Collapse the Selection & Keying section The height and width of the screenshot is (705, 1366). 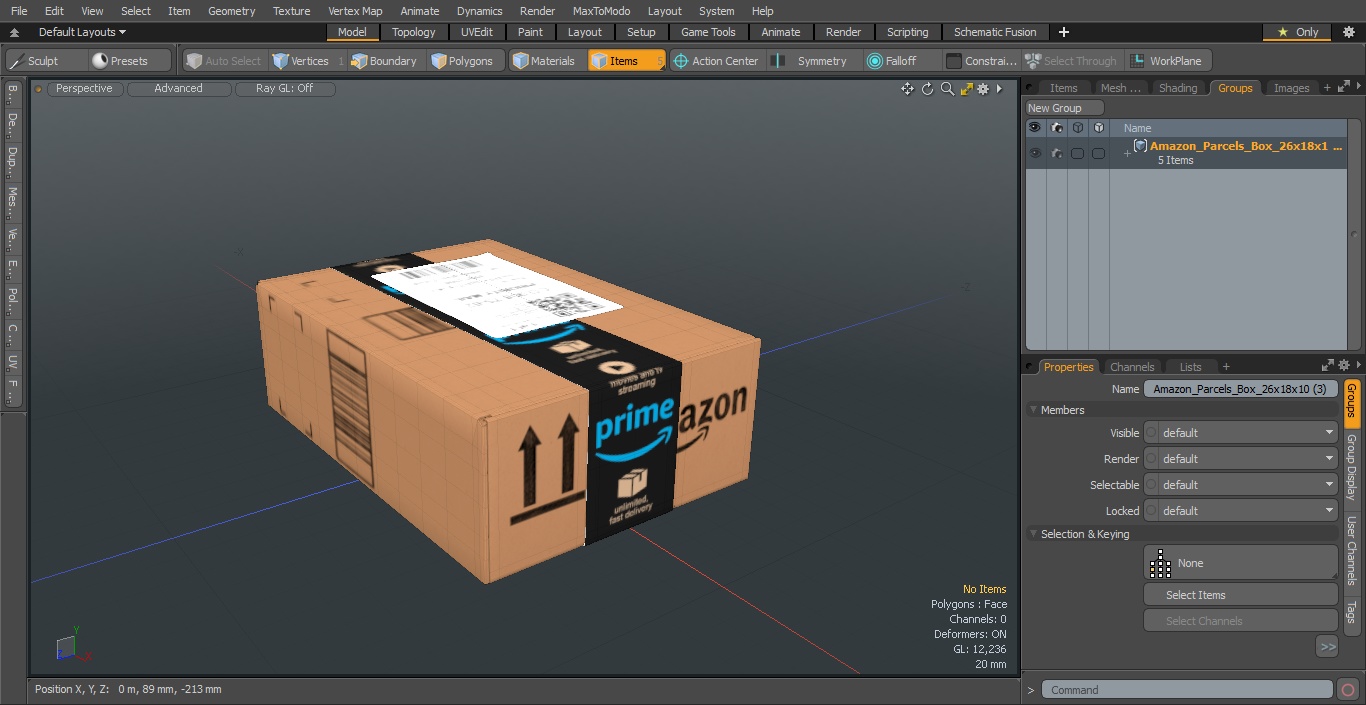1034,534
